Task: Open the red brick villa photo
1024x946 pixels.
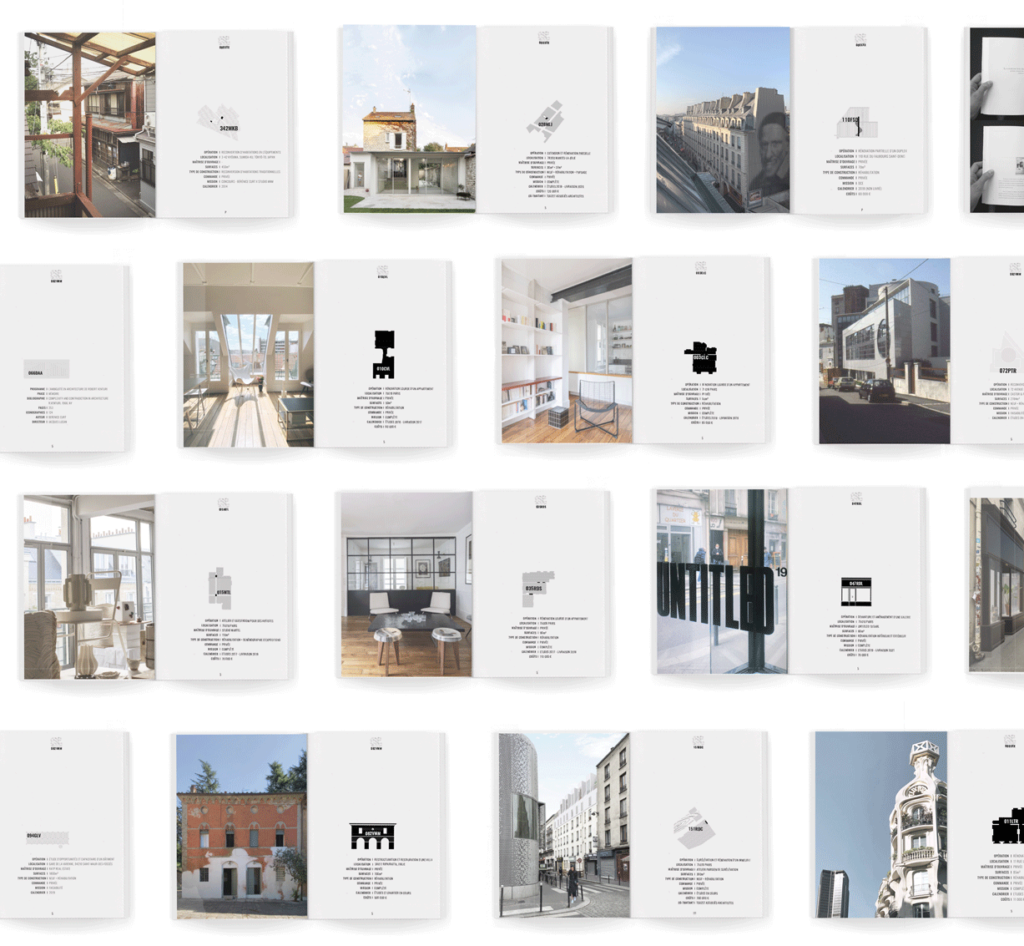Action: [242, 826]
